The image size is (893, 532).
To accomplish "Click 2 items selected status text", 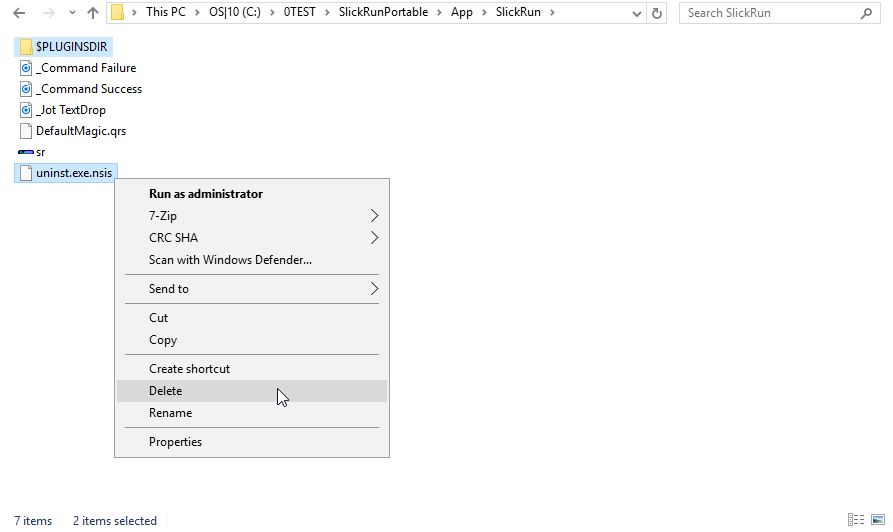I will pos(114,521).
